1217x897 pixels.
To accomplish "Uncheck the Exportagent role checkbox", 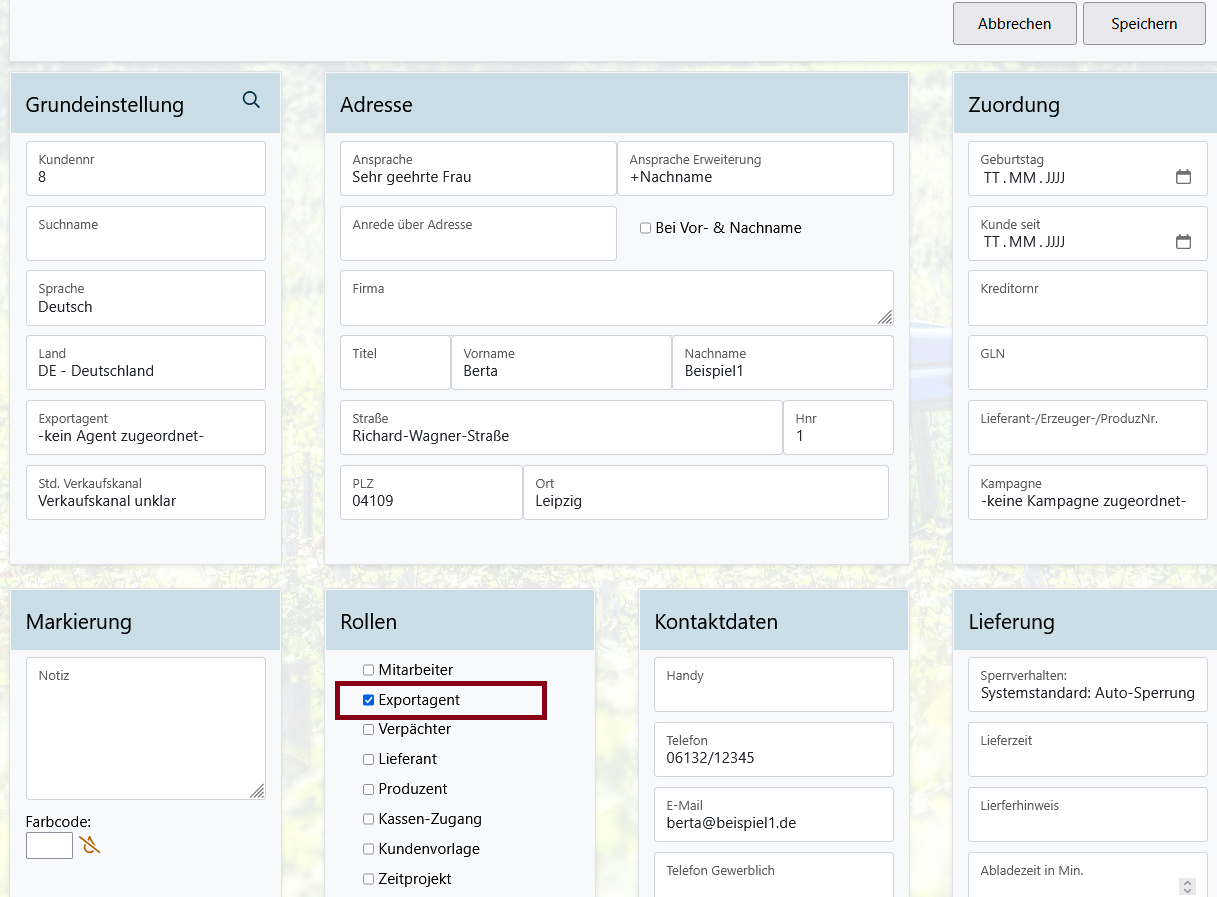I will click(x=369, y=700).
